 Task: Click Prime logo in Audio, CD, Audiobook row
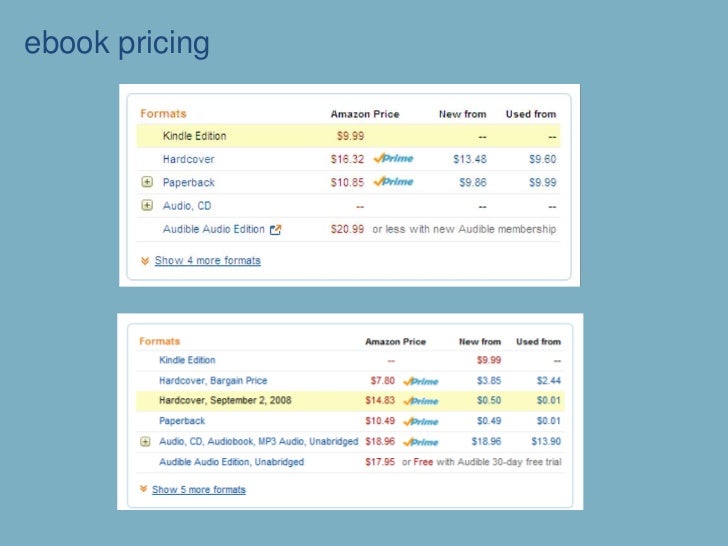421,442
